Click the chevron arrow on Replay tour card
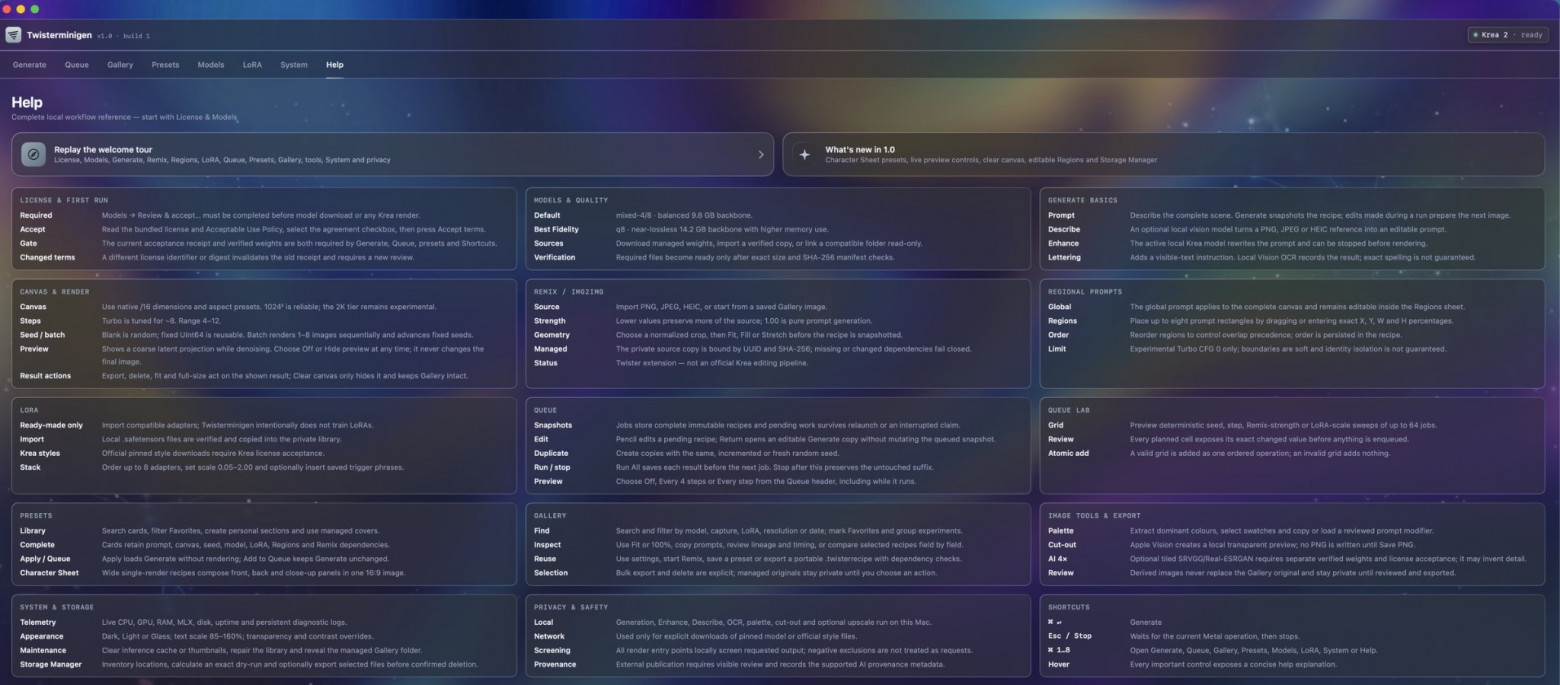Screen dimensions: 1560x685 point(760,154)
